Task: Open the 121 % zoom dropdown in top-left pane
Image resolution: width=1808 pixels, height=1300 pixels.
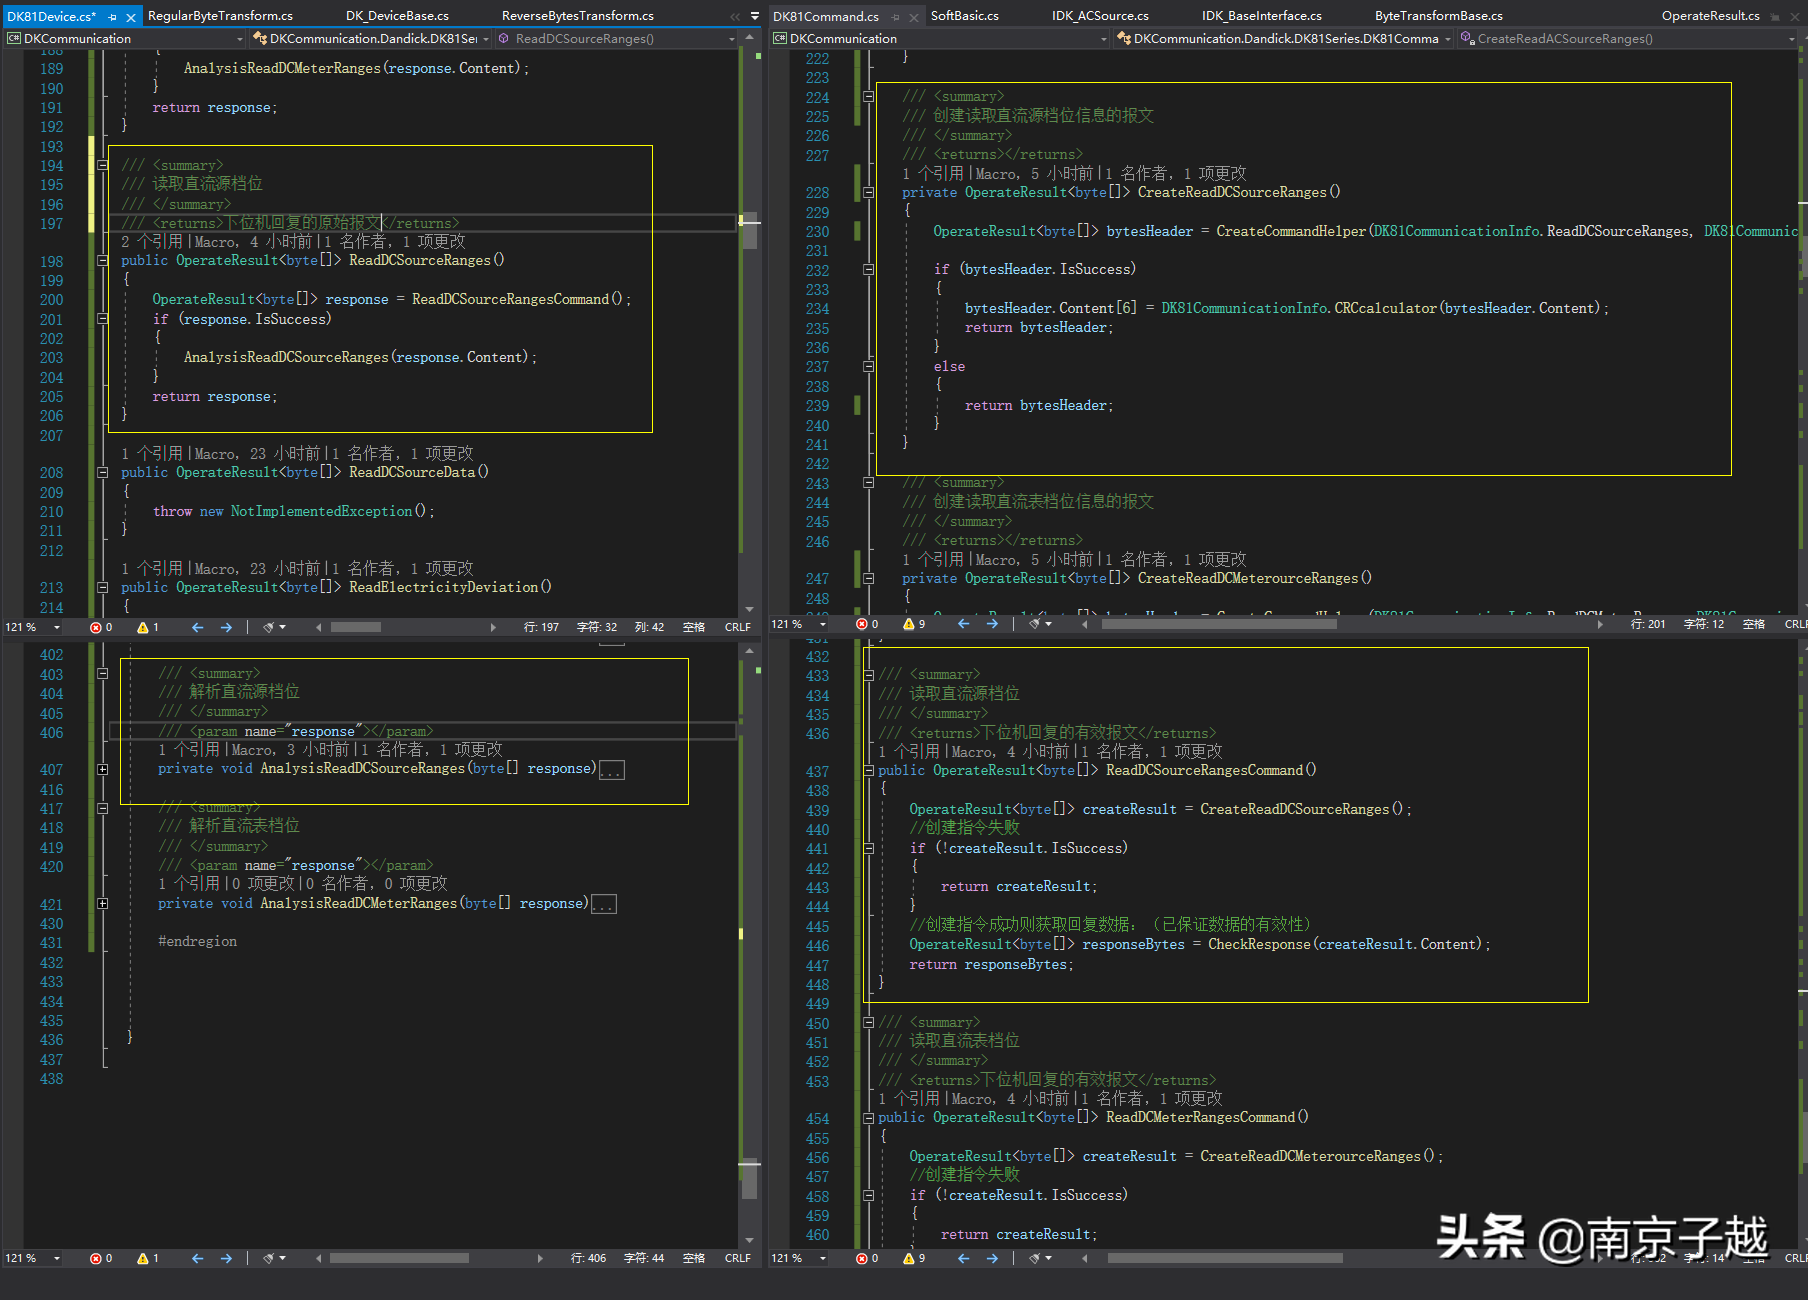Action: 56,628
